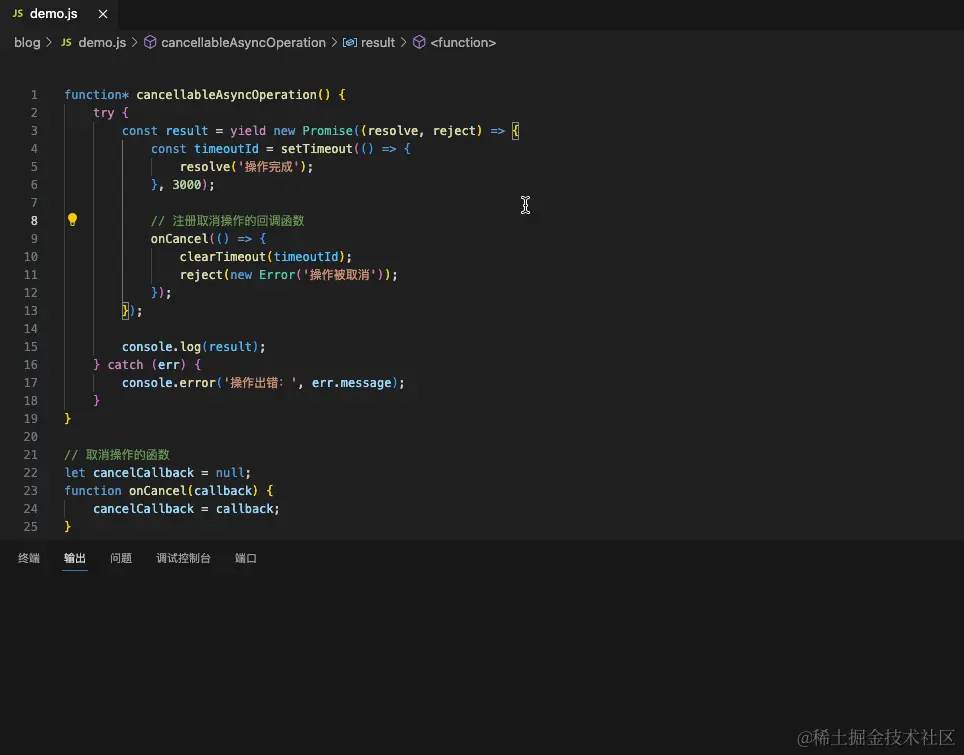Click the 3000 number on line 6

pos(186,184)
